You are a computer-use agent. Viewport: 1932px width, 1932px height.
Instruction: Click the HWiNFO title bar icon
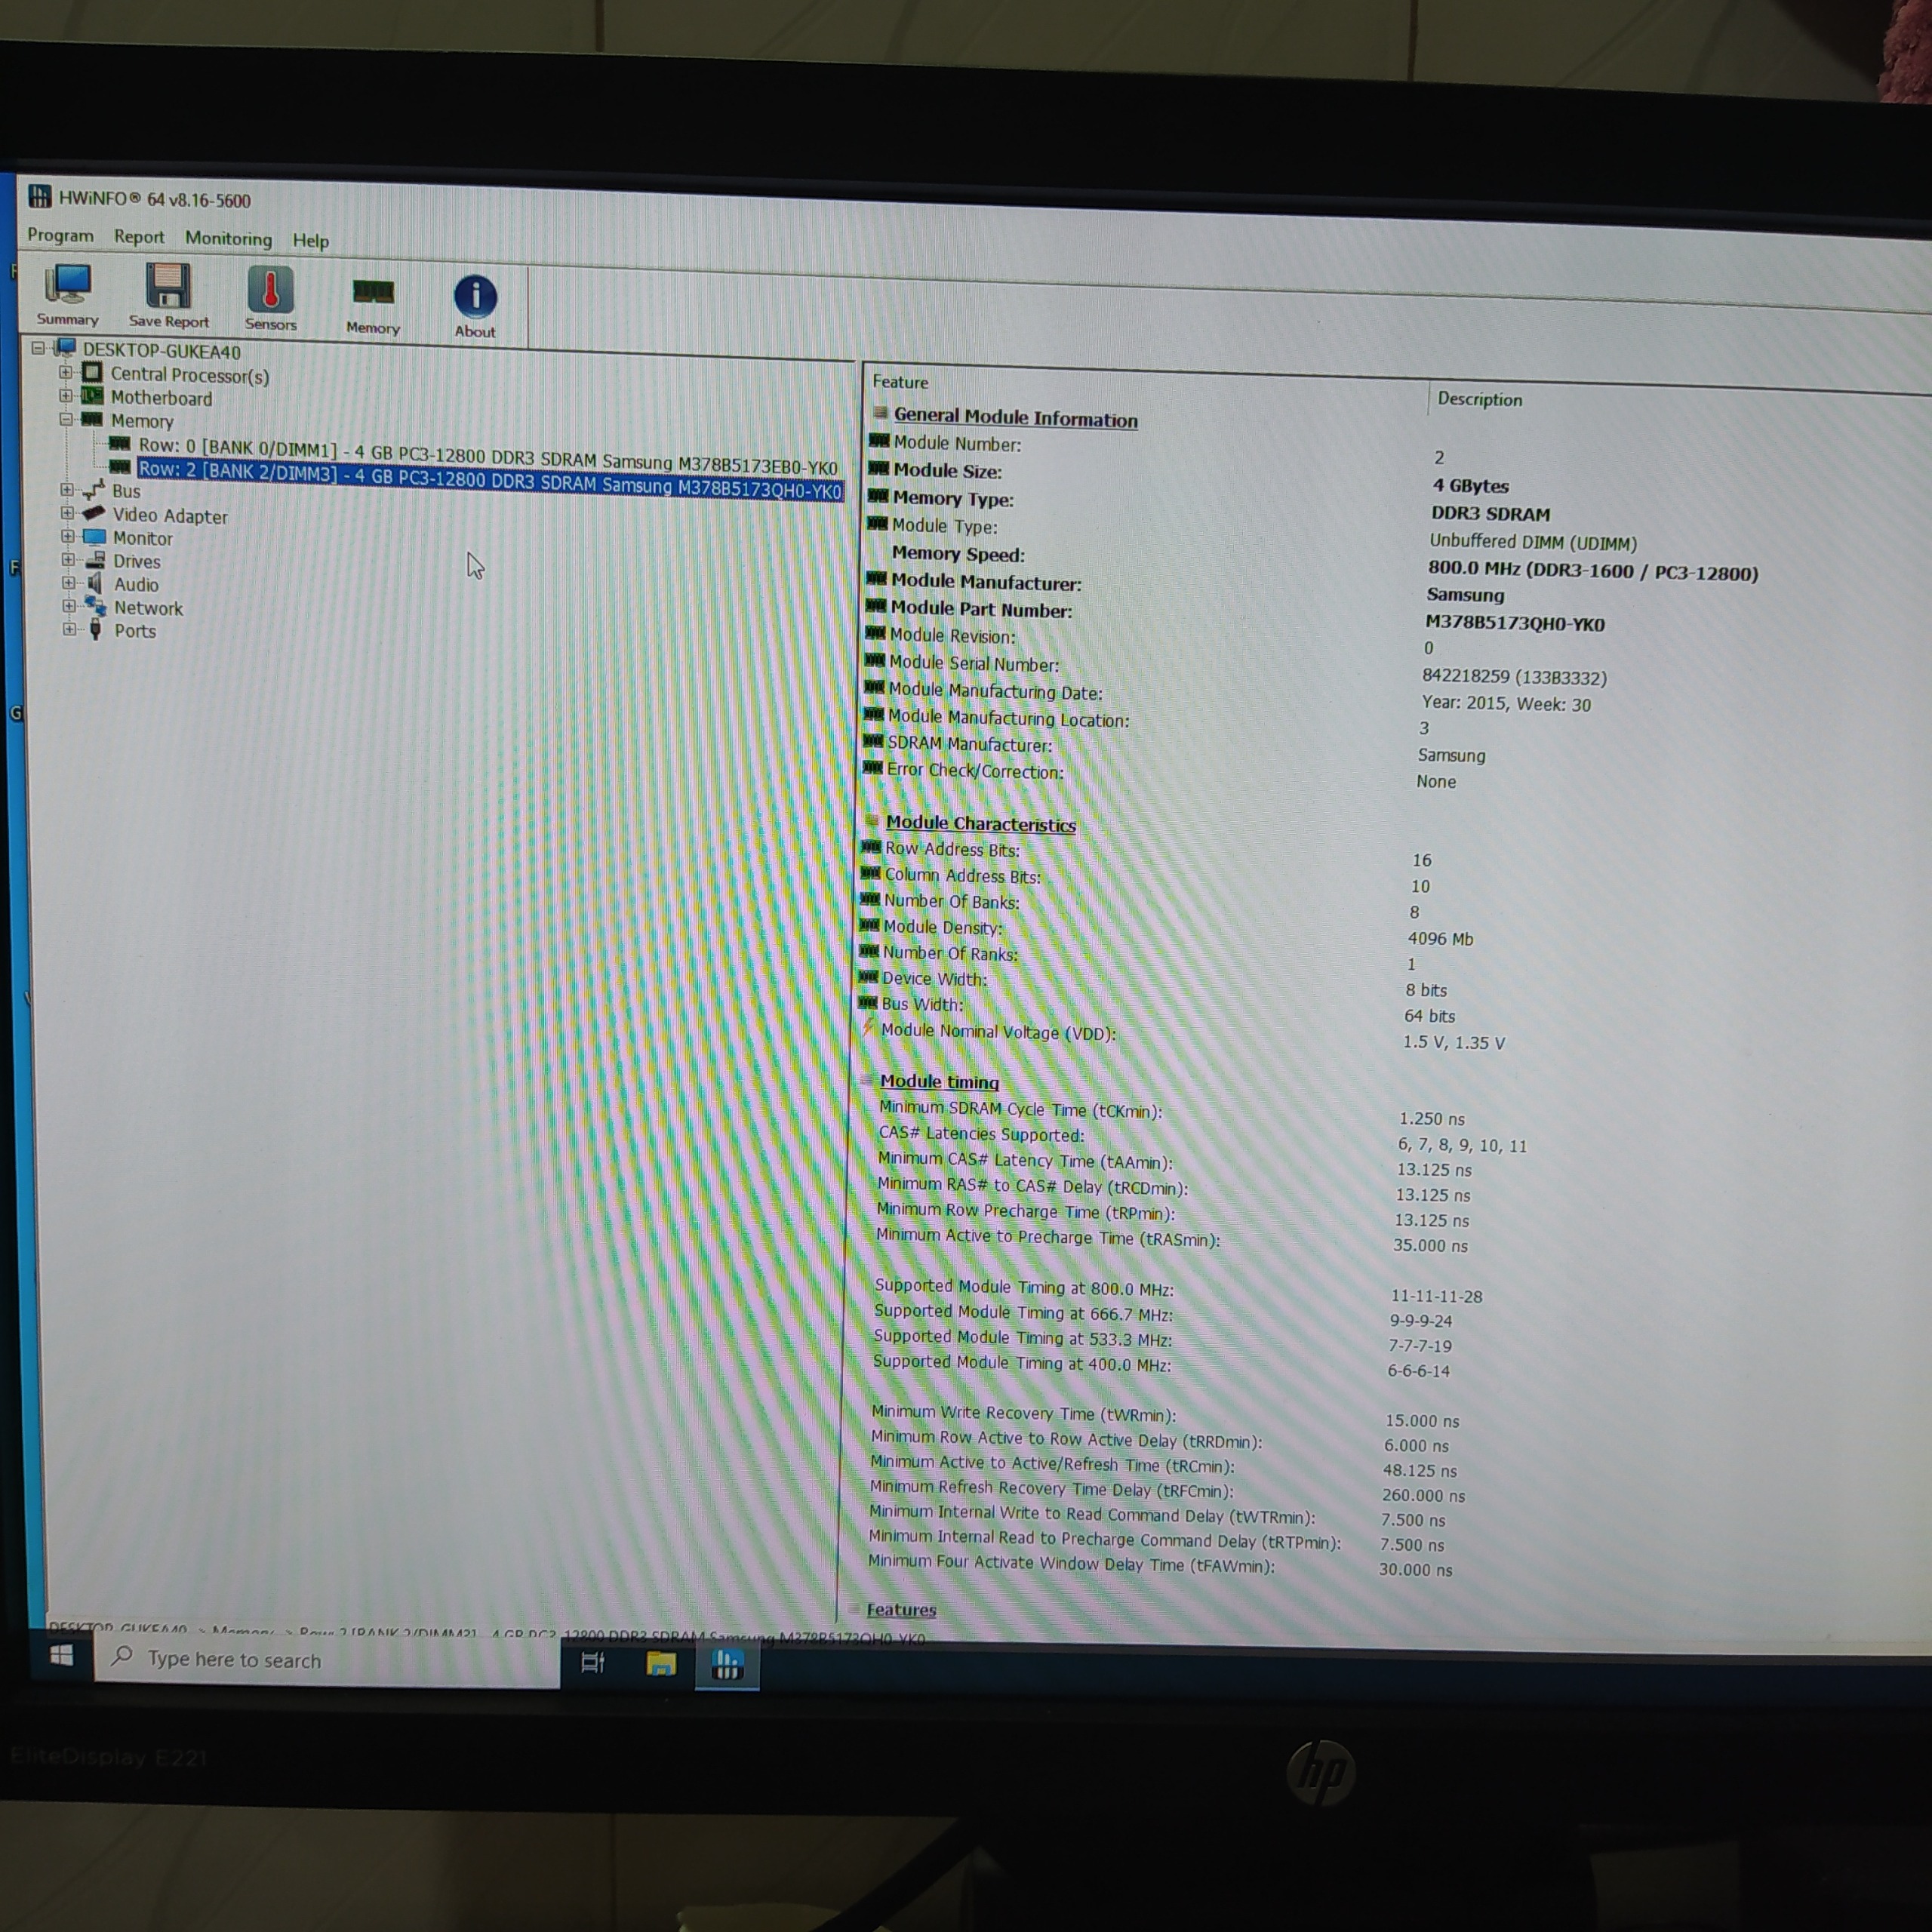tap(40, 196)
